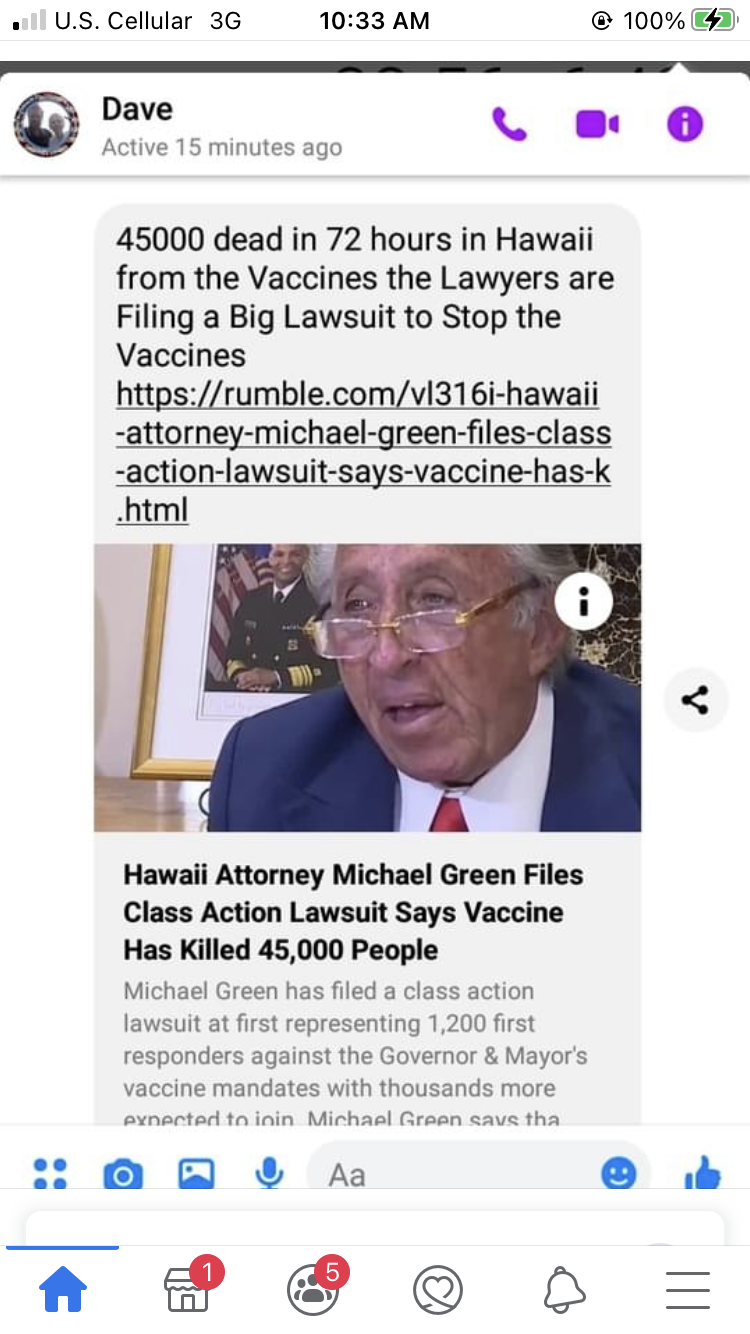Open conversation info for Dave
Screen dimensions: 750x1334
[685, 124]
